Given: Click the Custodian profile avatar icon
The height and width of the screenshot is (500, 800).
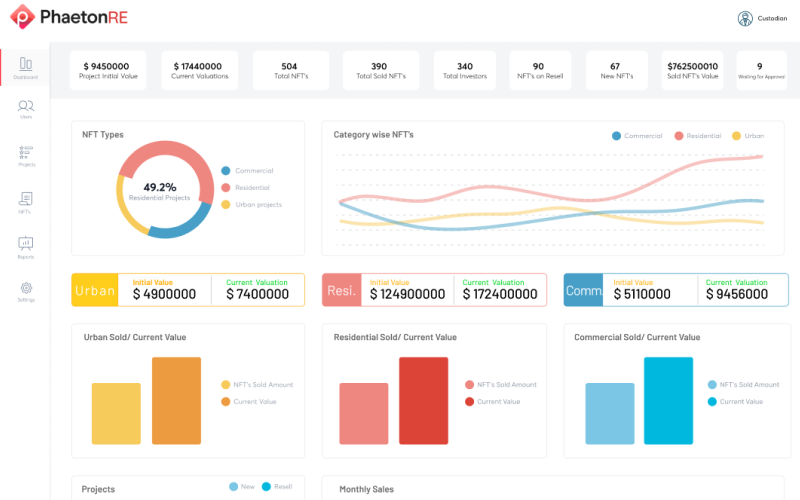Looking at the screenshot, I should [x=745, y=18].
